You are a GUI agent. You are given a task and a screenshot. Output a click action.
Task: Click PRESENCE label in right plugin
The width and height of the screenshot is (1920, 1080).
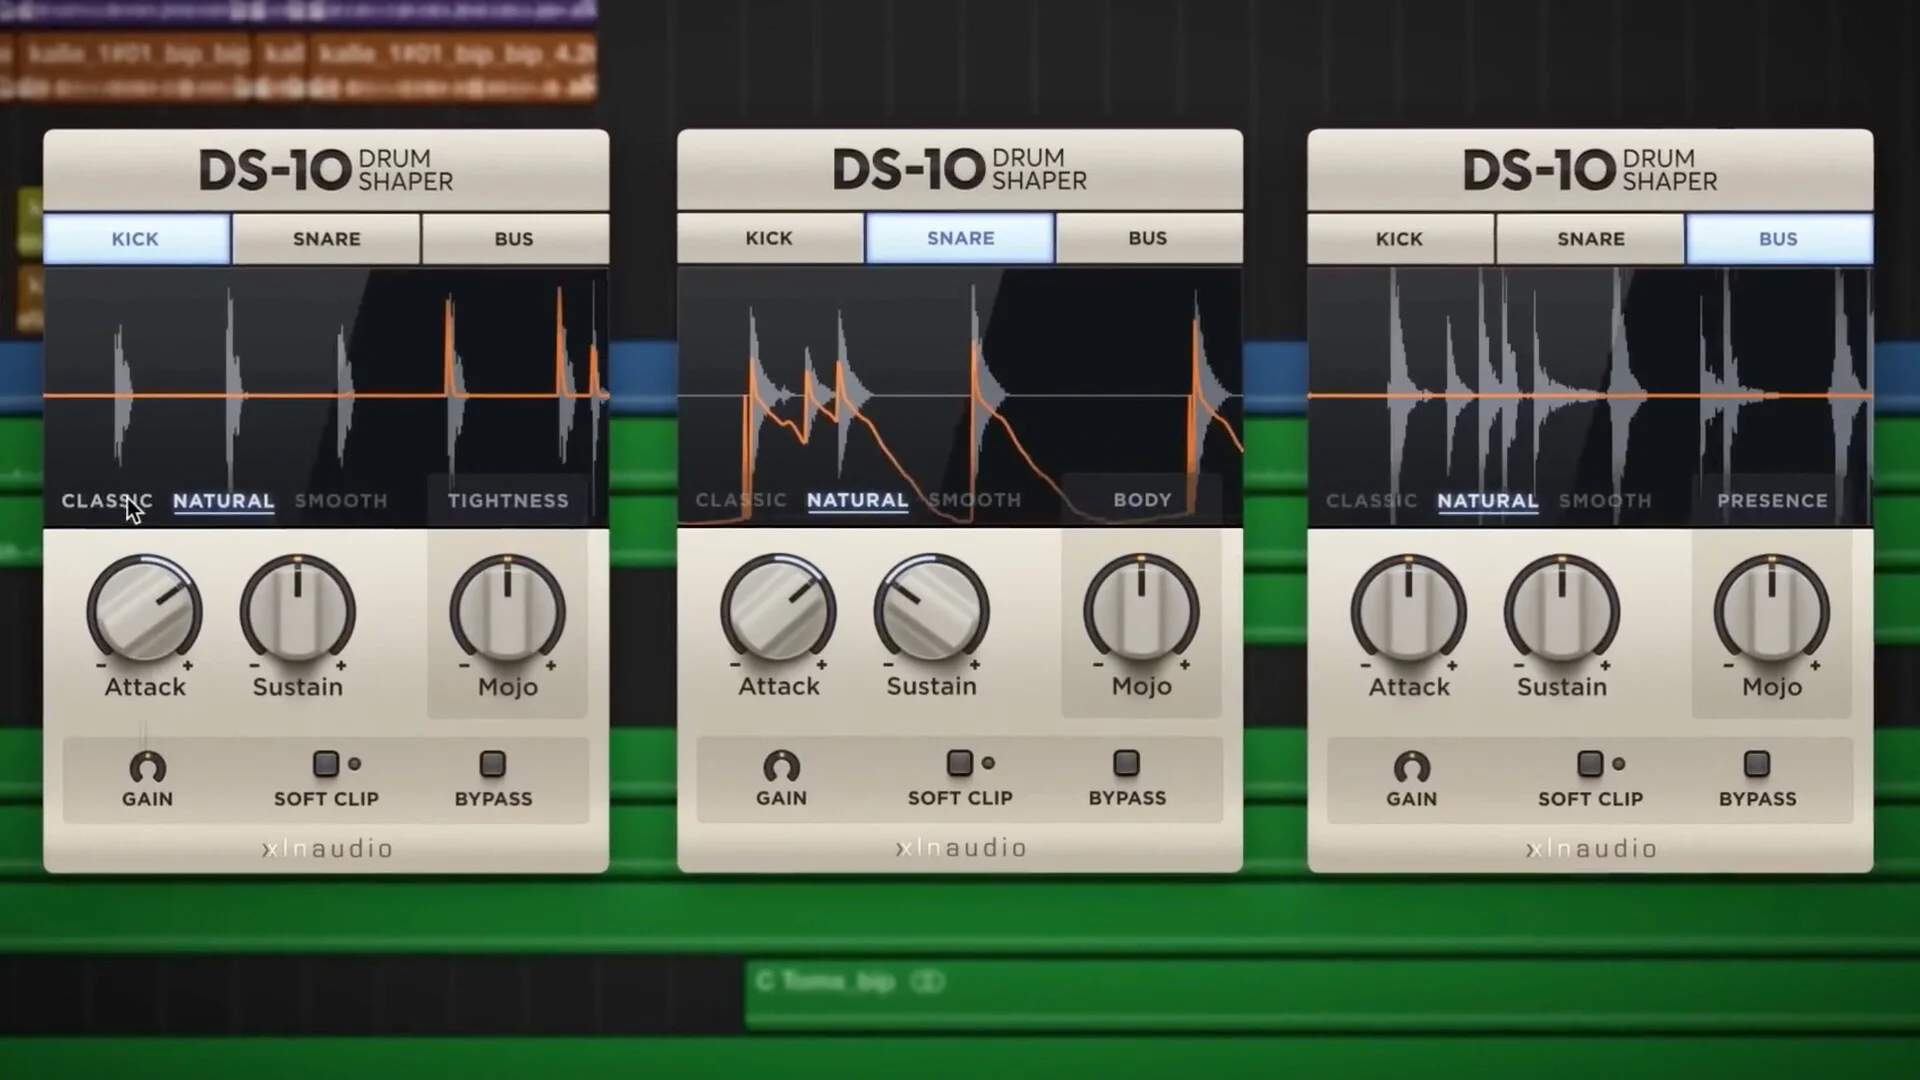1772,500
